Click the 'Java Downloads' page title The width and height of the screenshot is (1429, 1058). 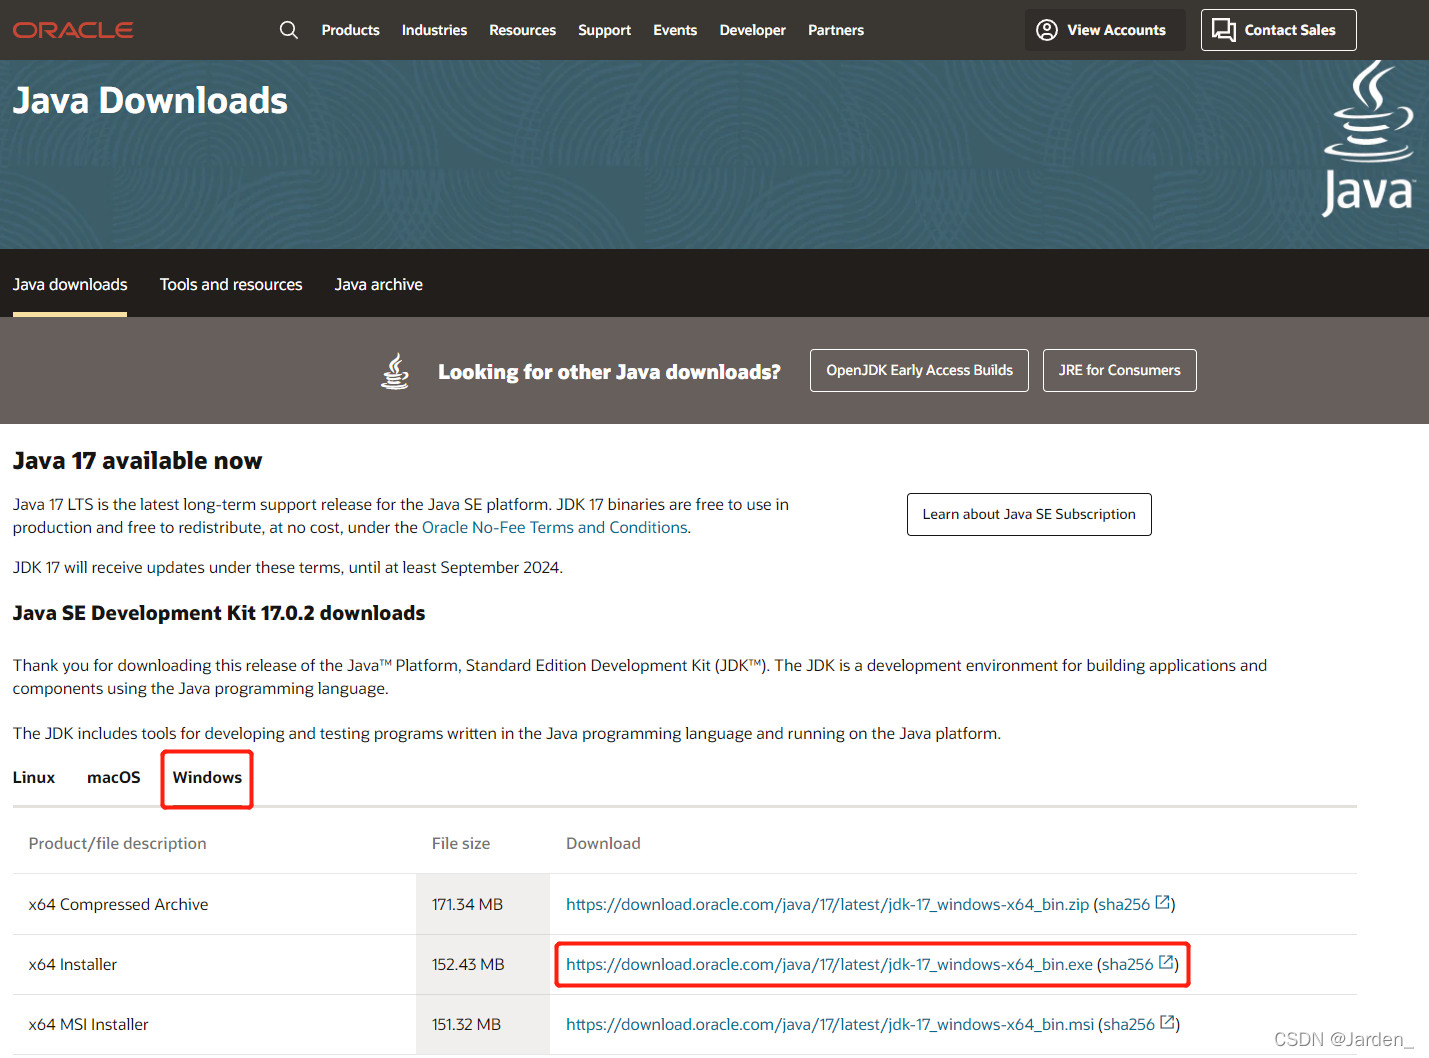pyautogui.click(x=150, y=100)
